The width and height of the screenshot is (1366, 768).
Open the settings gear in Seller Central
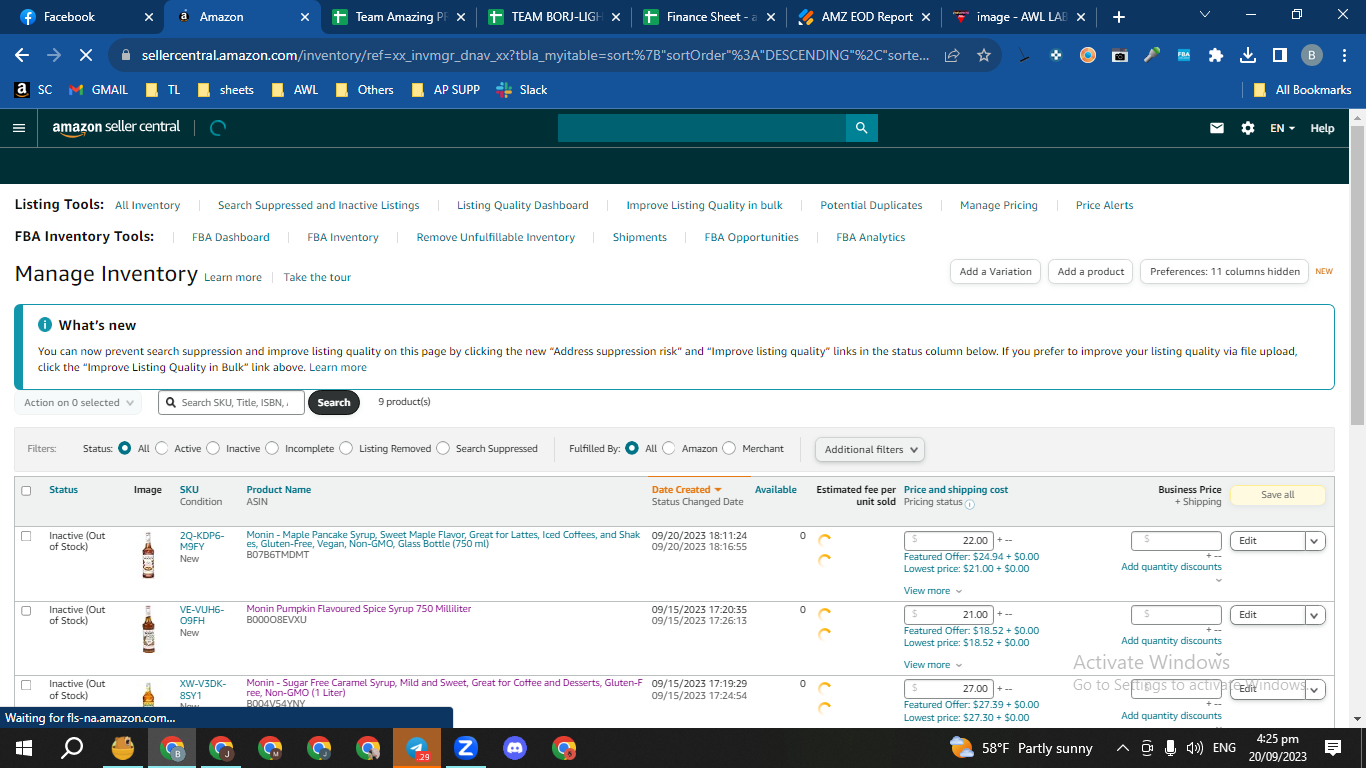[1247, 128]
